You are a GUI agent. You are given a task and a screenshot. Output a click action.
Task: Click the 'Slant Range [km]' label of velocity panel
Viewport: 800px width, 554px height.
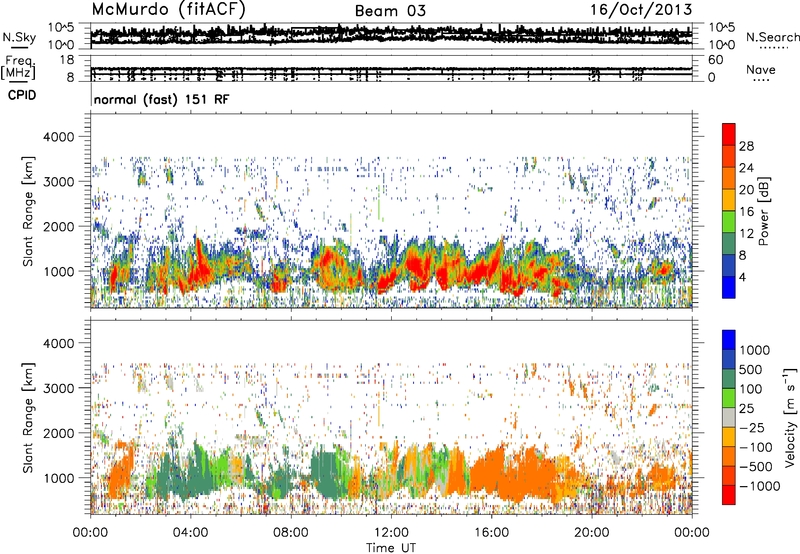(28, 418)
